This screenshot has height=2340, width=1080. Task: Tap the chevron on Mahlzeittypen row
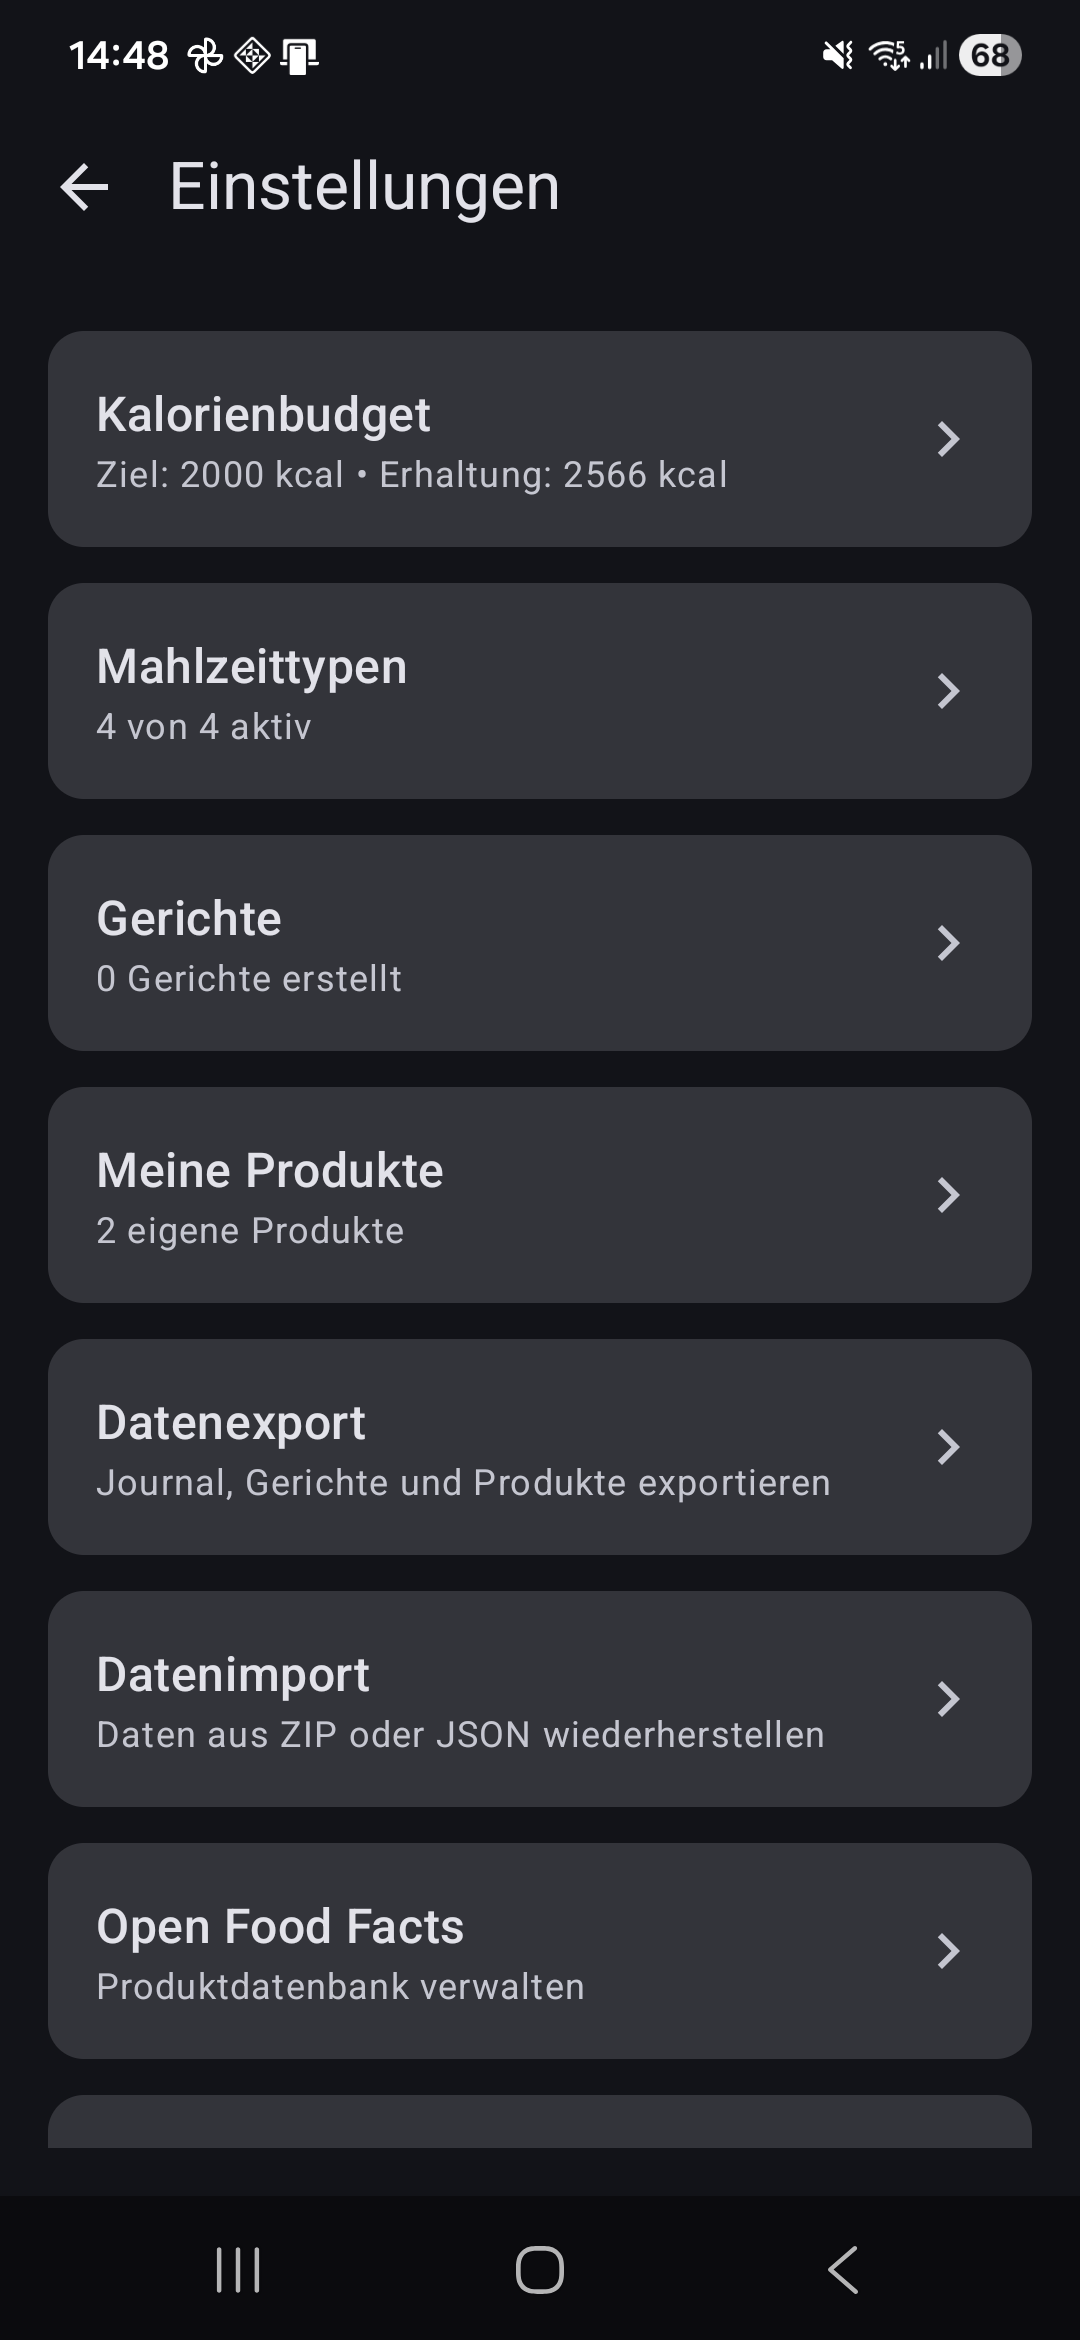948,692
